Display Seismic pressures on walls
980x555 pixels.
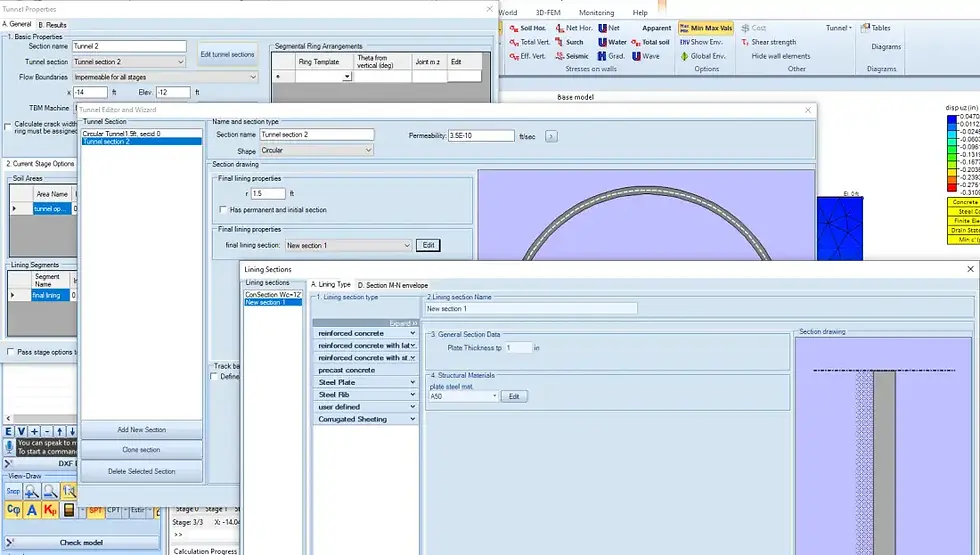[x=571, y=56]
